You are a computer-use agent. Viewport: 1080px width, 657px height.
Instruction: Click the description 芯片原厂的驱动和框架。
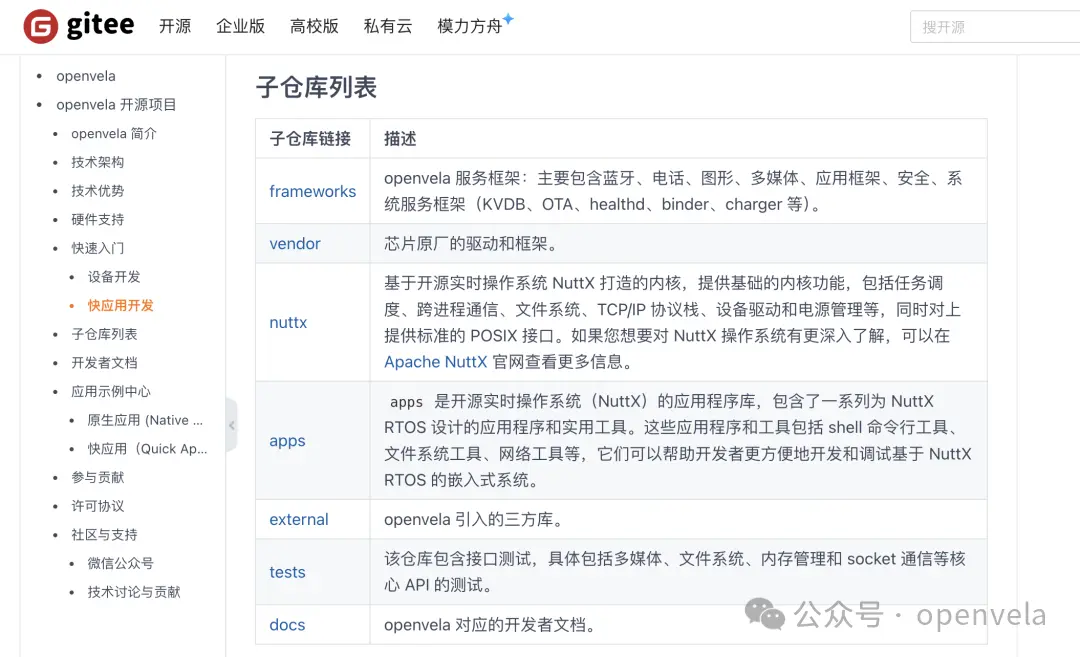[x=474, y=244]
